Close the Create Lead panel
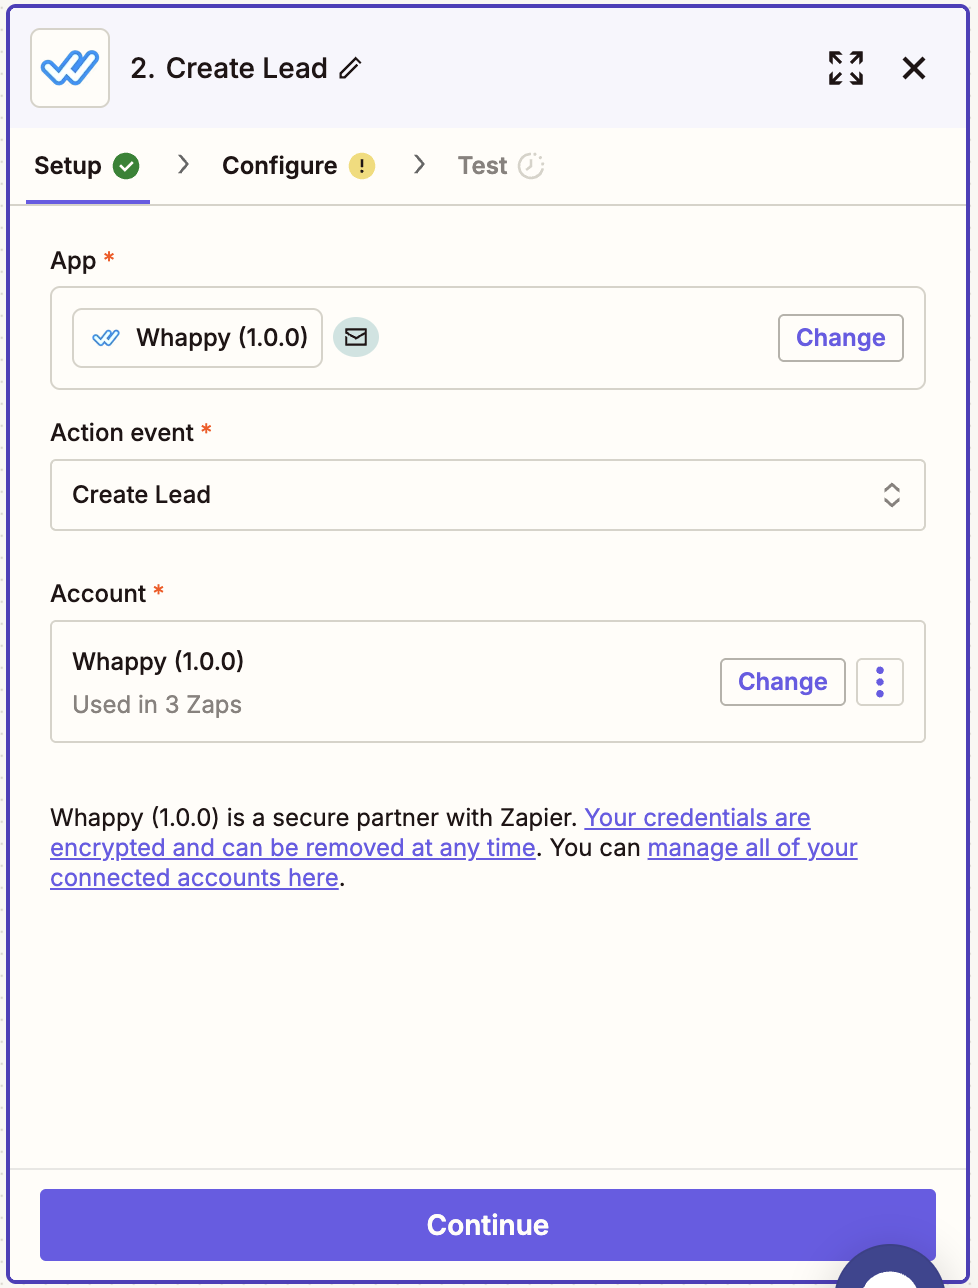This screenshot has width=978, height=1288. point(914,68)
